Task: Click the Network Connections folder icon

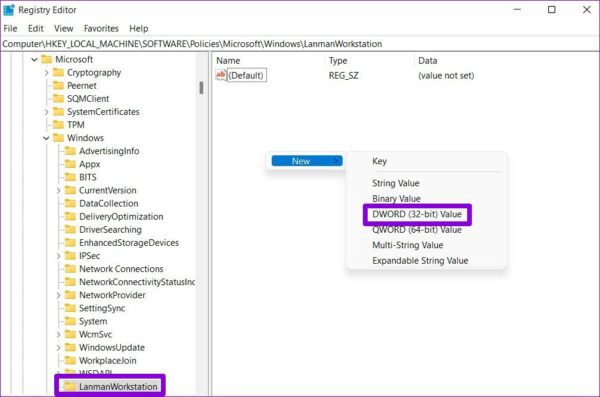Action: (x=70, y=269)
